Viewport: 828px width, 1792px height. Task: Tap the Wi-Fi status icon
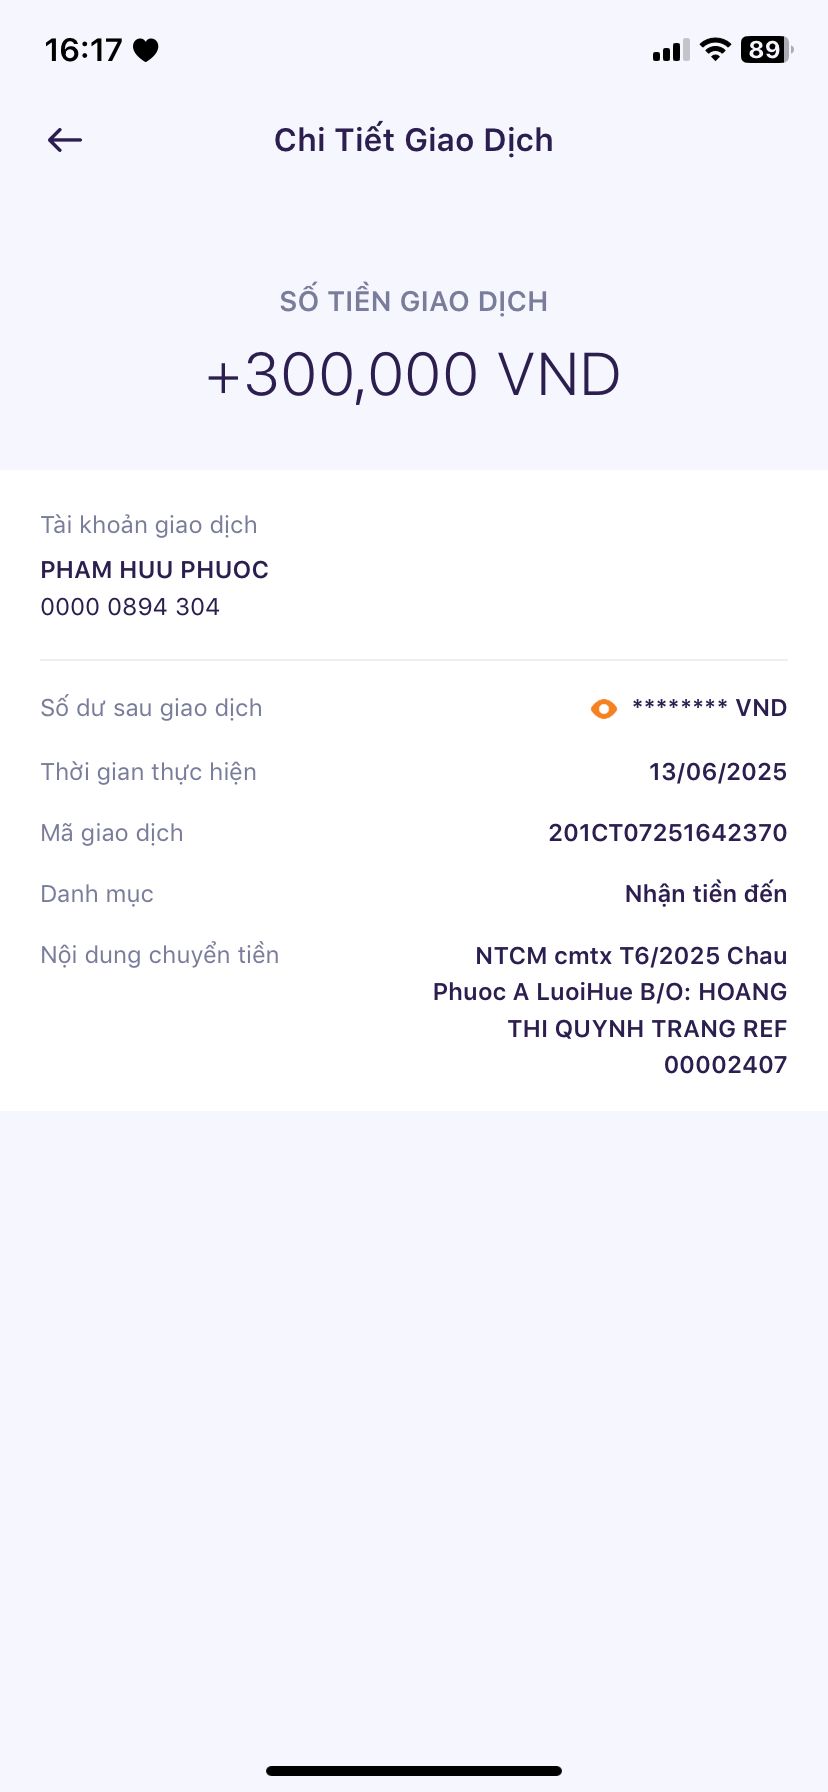pyautogui.click(x=715, y=50)
